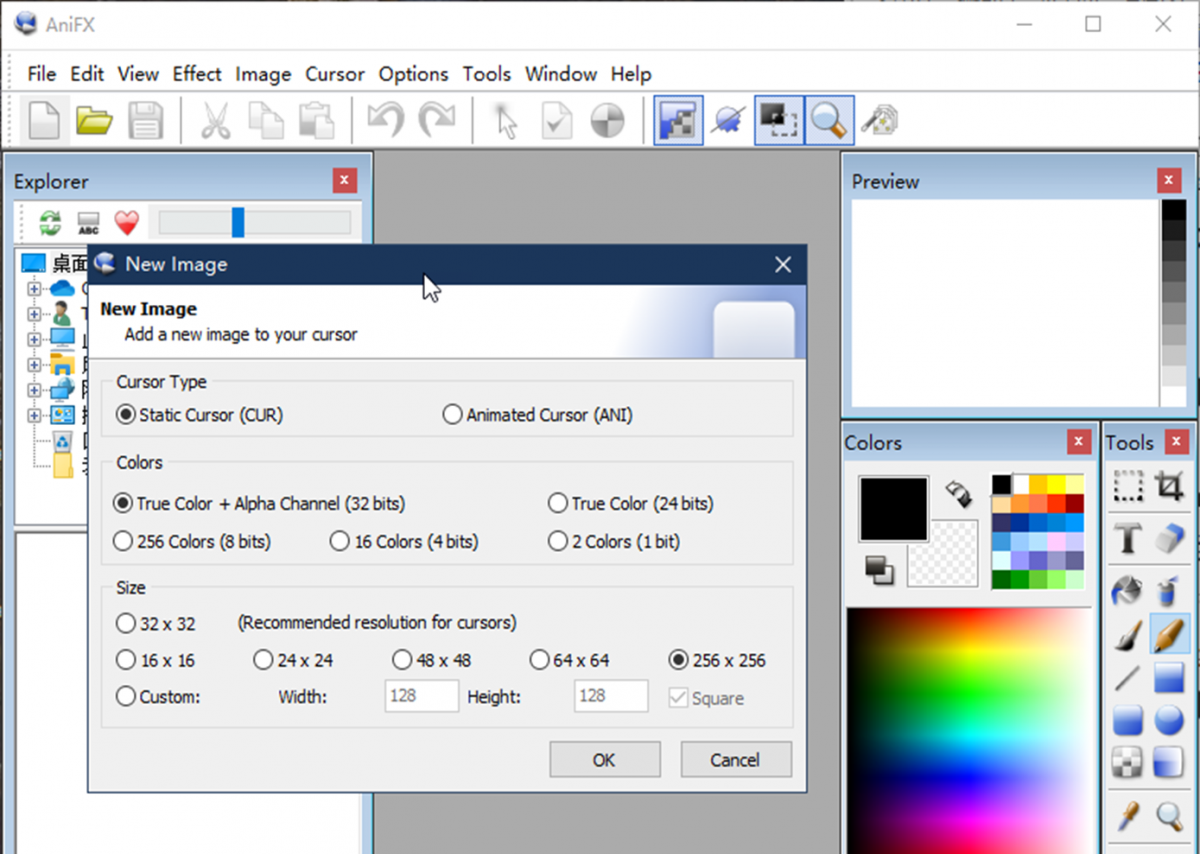Select the line tool
The height and width of the screenshot is (854, 1200).
tap(1128, 678)
